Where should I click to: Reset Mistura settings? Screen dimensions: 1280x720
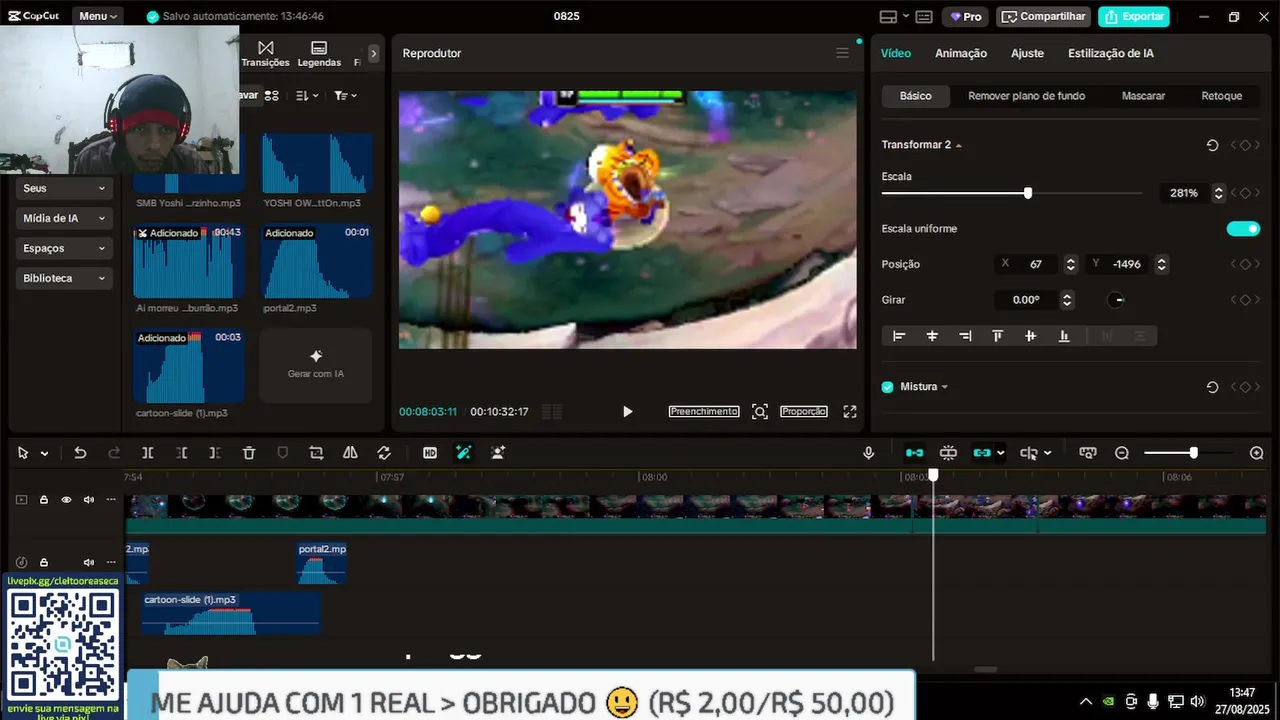pyautogui.click(x=1212, y=387)
